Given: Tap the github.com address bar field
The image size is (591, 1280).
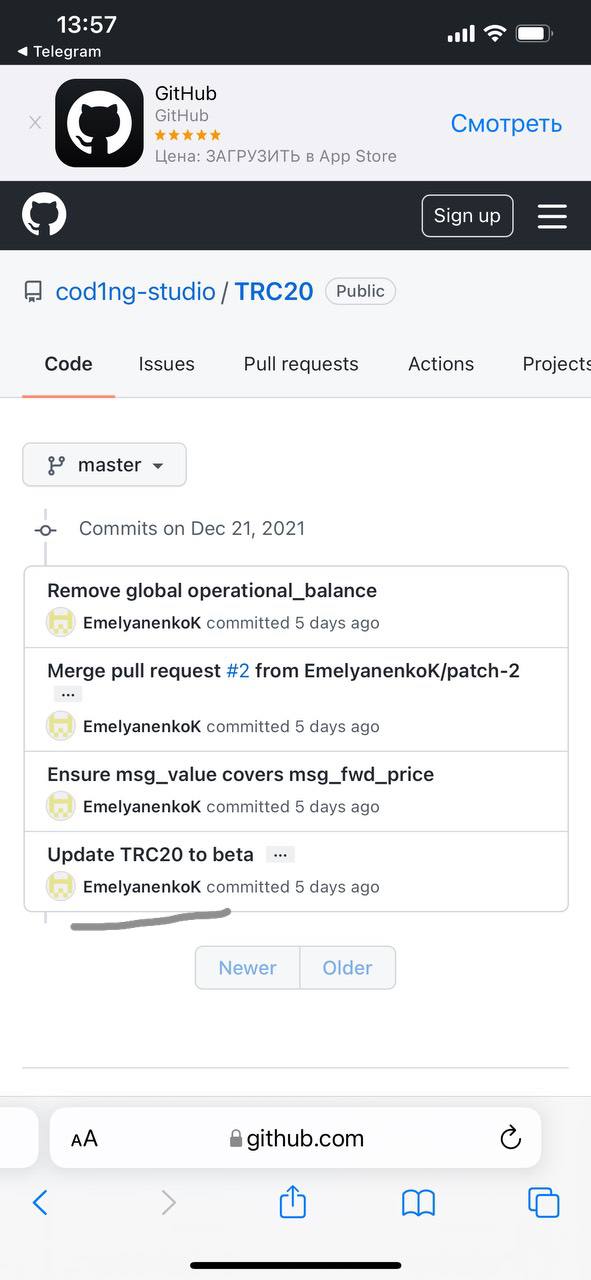Looking at the screenshot, I should click(x=295, y=1138).
